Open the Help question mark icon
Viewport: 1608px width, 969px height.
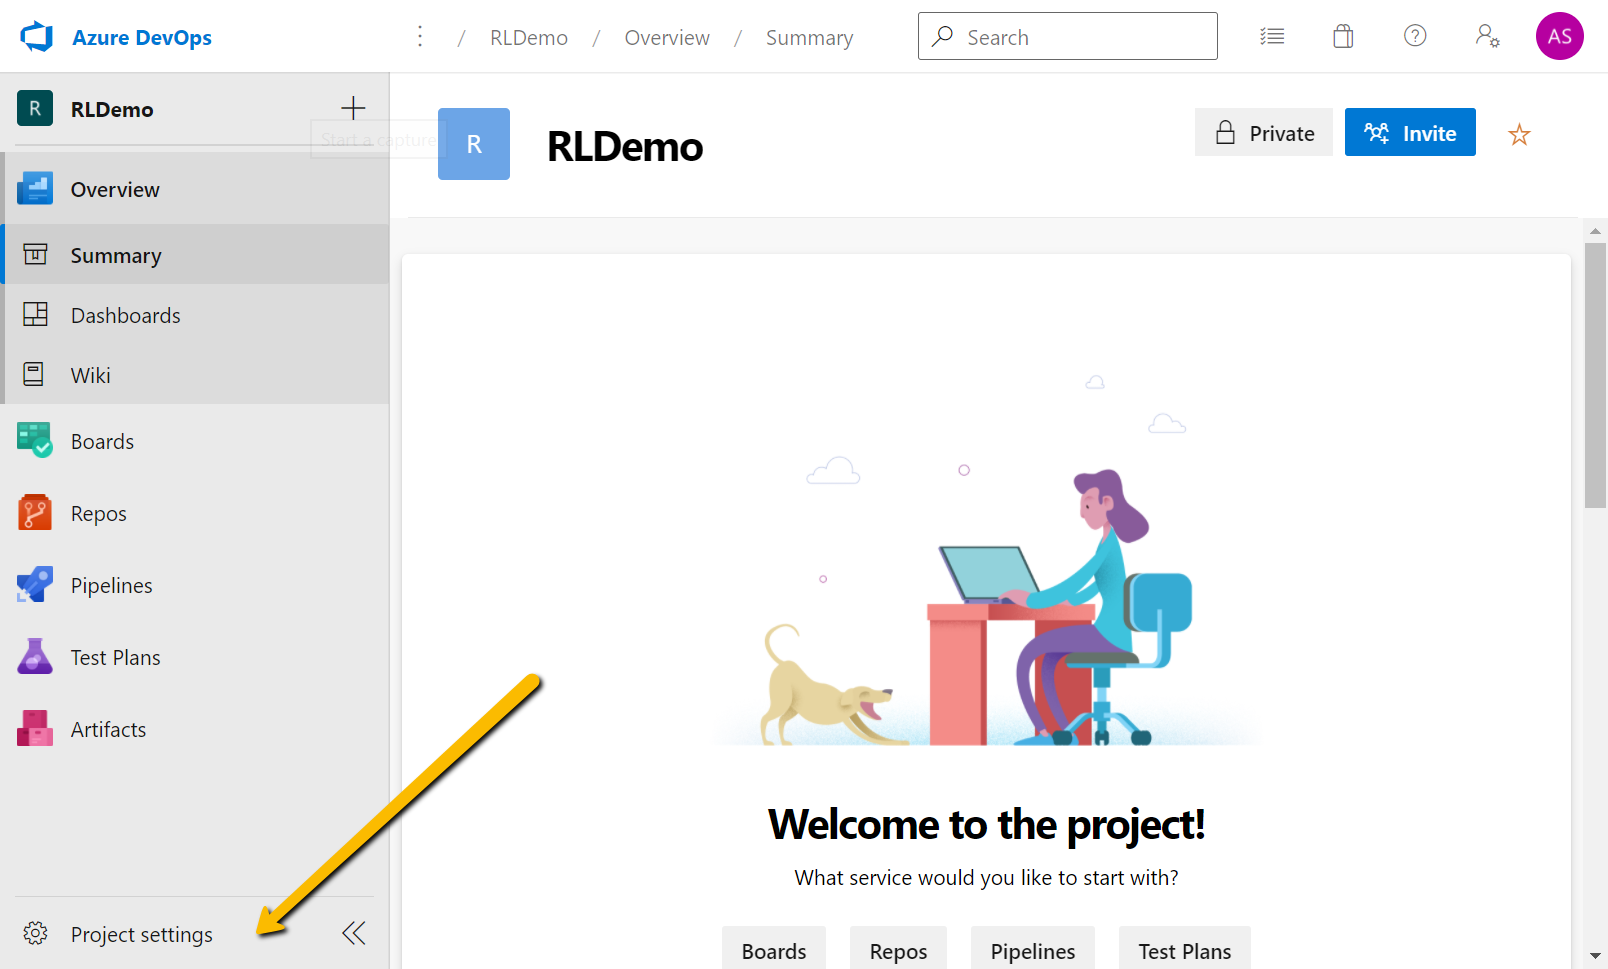pyautogui.click(x=1415, y=36)
